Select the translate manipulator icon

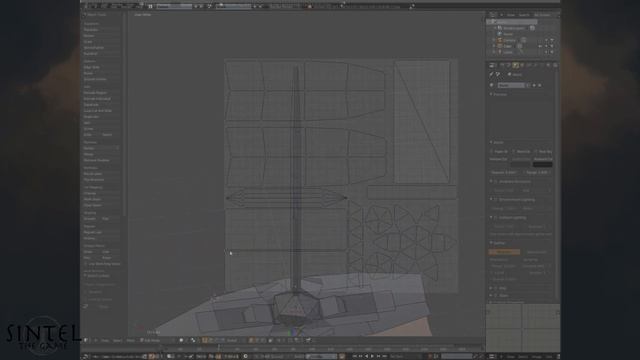click(x=211, y=340)
